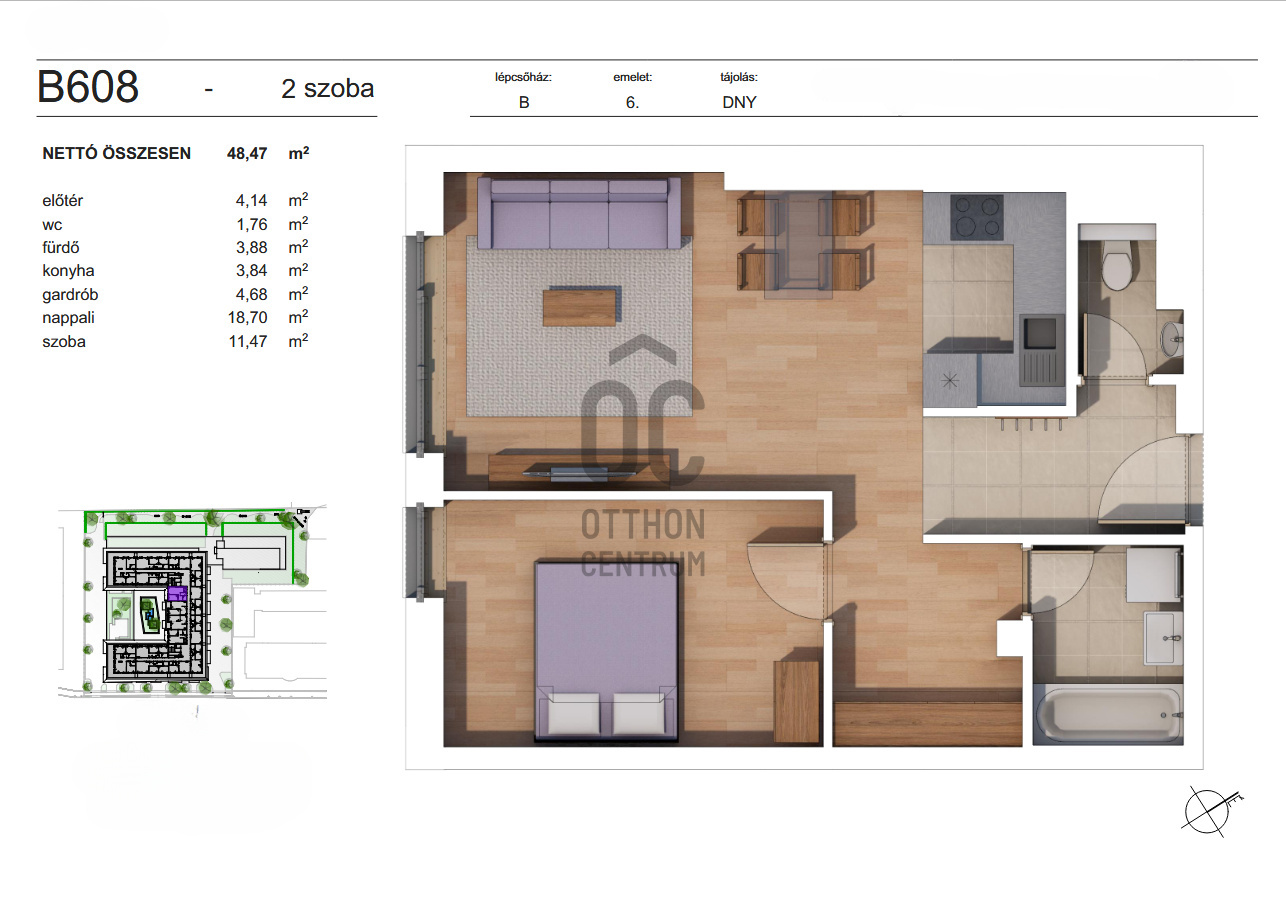
Task: Select the small washbasin in the WC
Action: point(1171,336)
